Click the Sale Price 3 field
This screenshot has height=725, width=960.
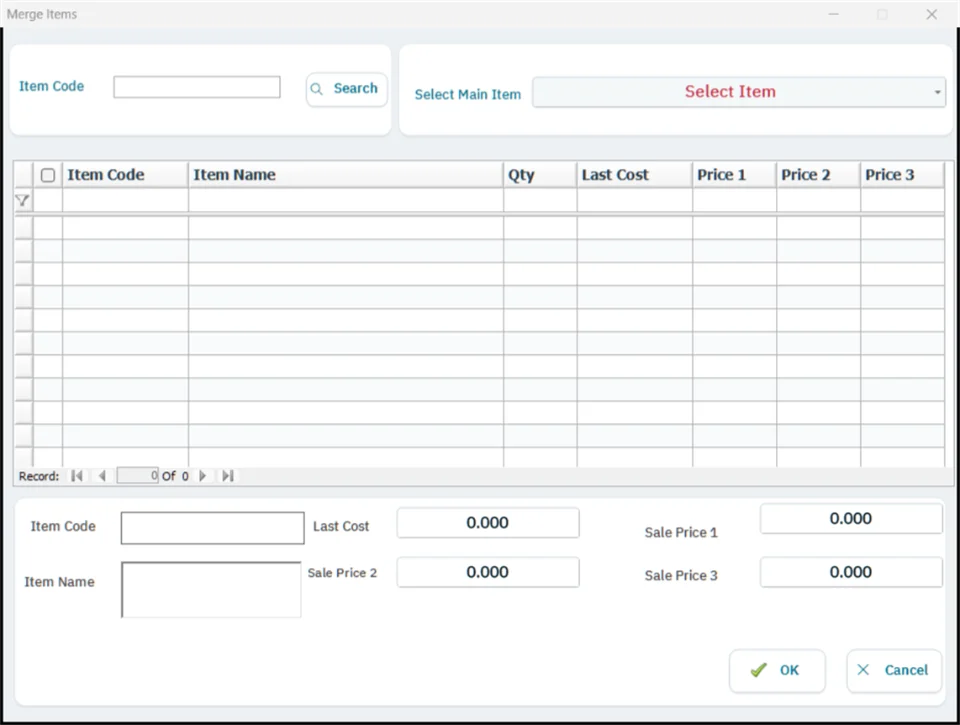[851, 573]
